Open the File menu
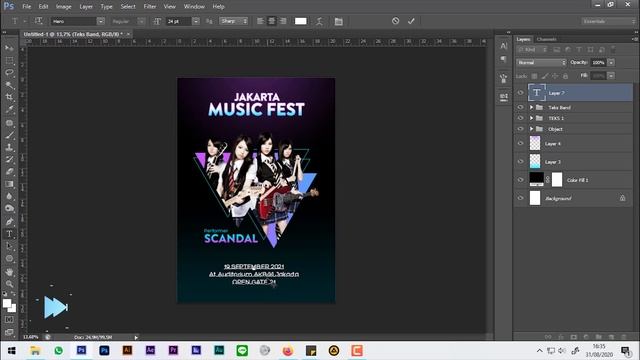 tap(27, 7)
